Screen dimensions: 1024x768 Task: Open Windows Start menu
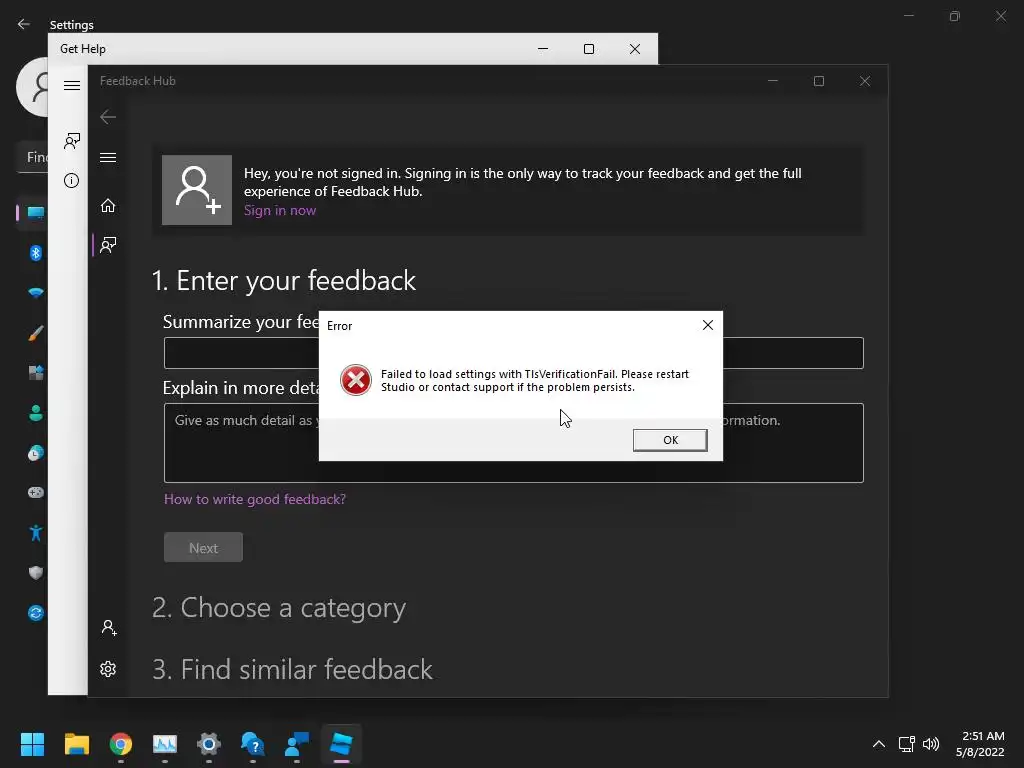tap(32, 744)
